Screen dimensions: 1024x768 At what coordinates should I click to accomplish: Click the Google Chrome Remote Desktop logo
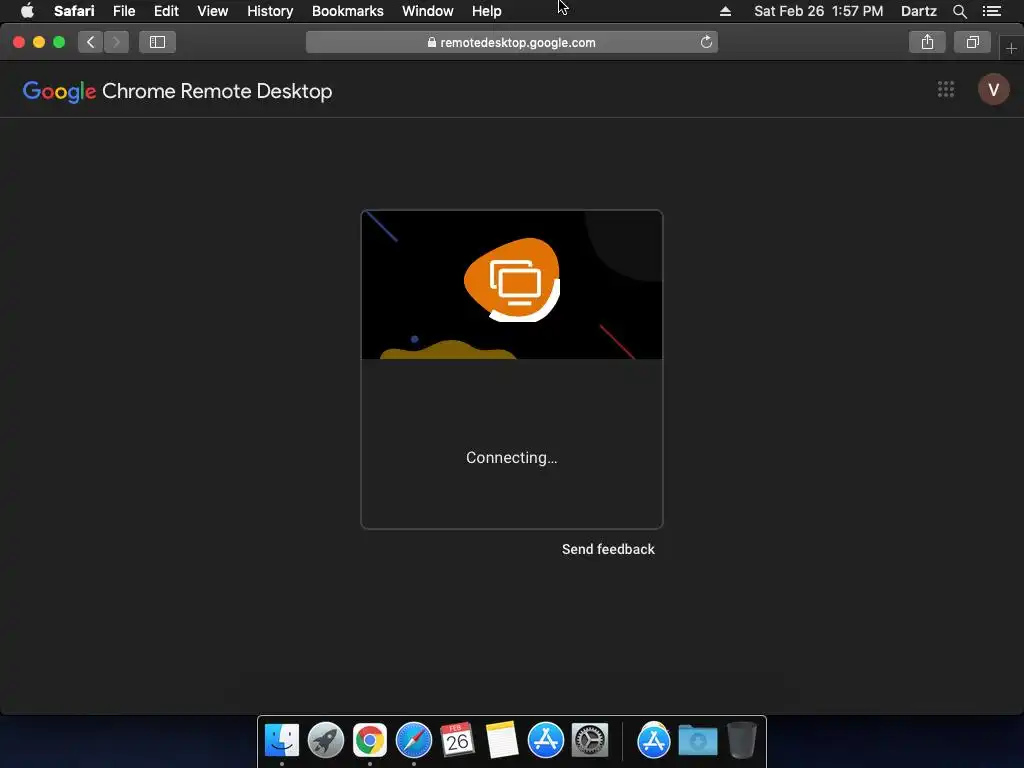click(178, 91)
